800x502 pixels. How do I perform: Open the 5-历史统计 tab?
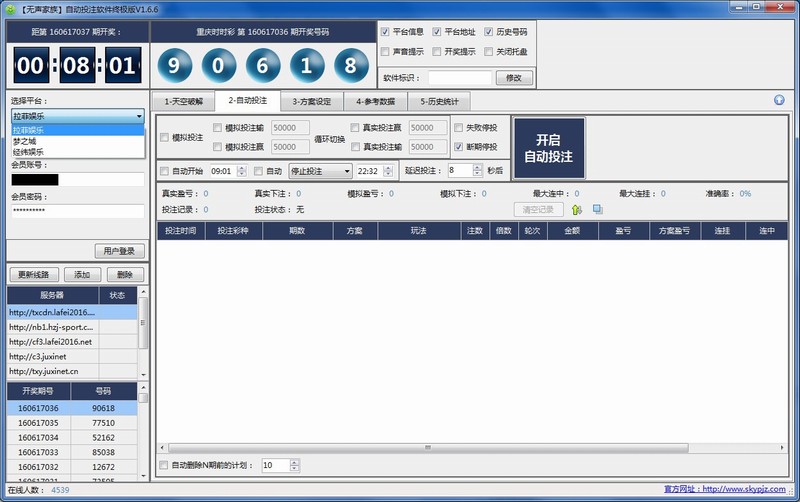coord(438,101)
